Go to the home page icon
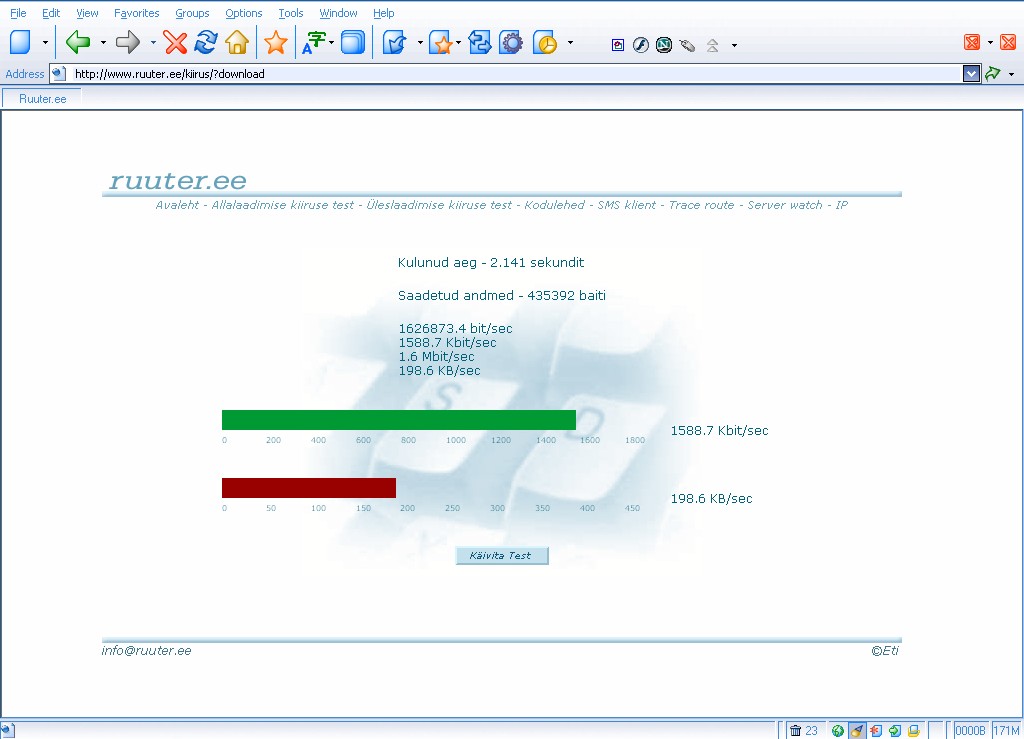This screenshot has width=1024, height=739. point(236,42)
